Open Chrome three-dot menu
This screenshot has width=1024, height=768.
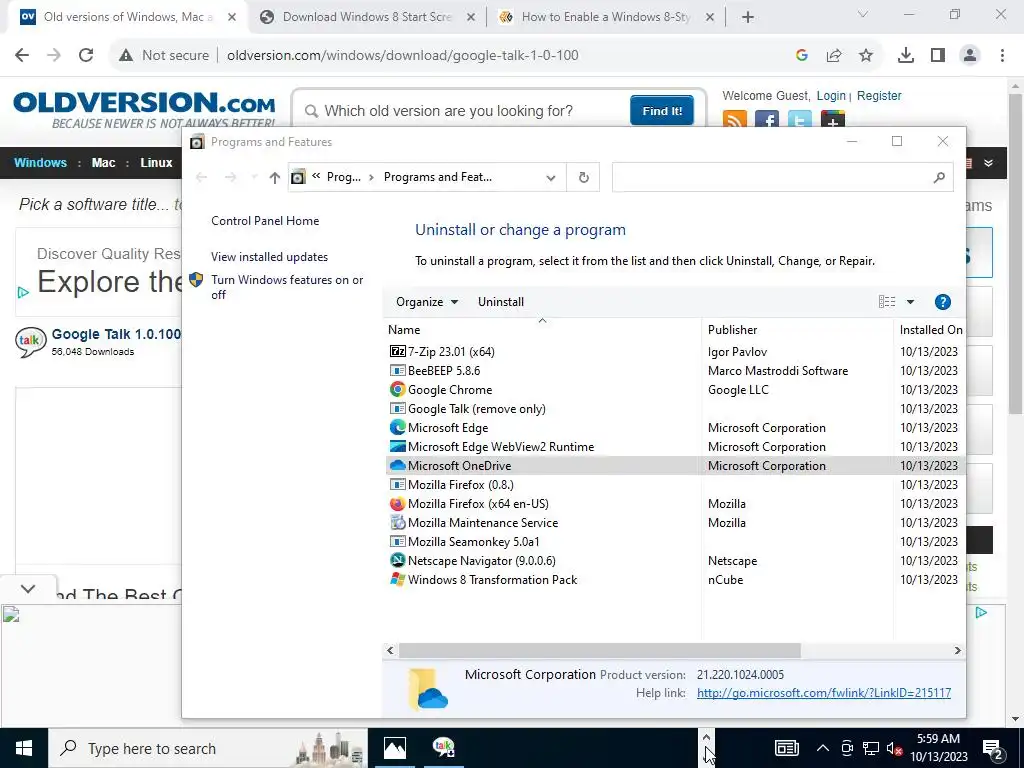(x=1002, y=55)
